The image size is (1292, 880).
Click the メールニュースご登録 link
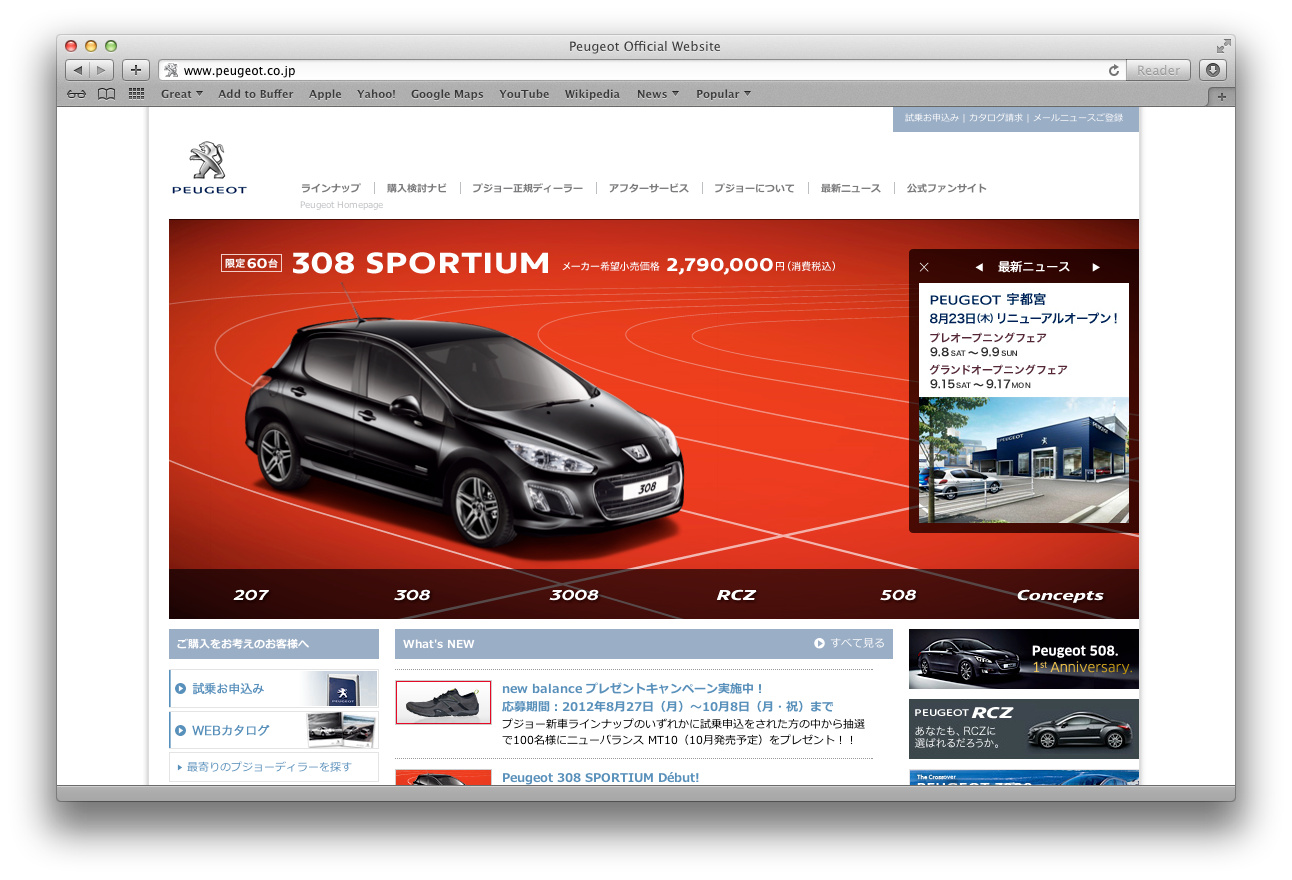(x=1078, y=118)
